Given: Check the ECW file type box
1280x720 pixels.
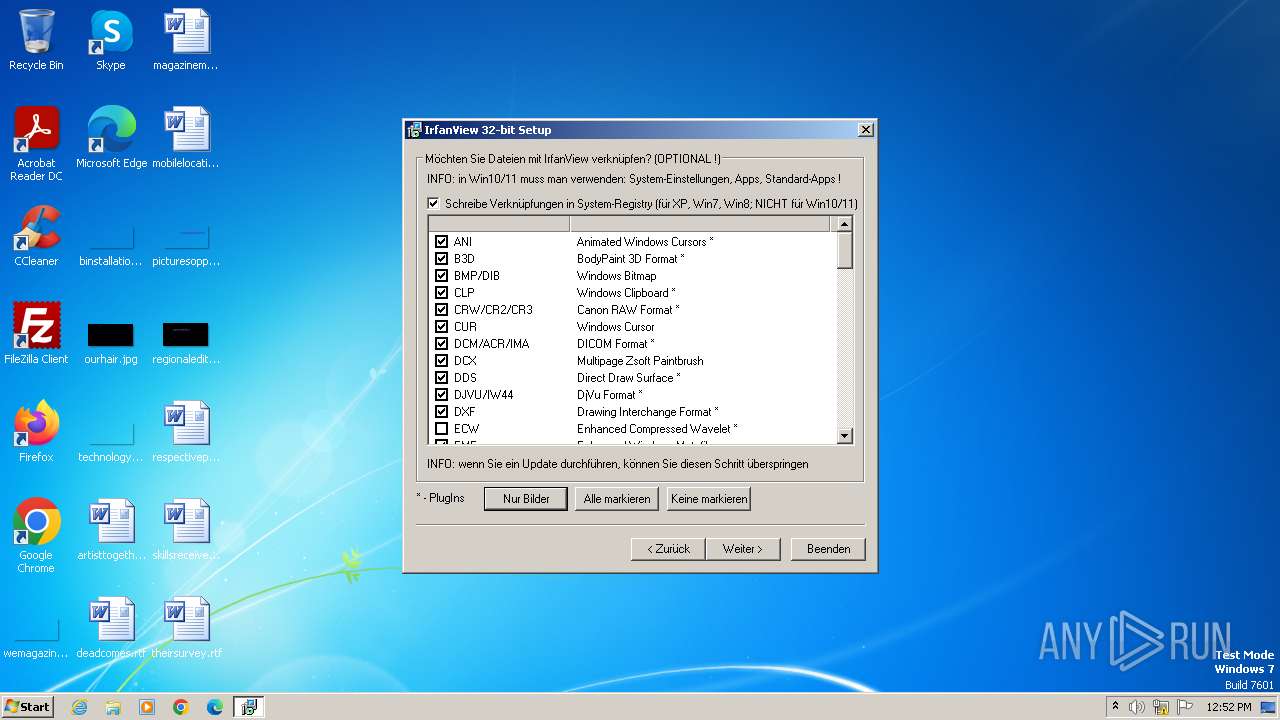Looking at the screenshot, I should 441,429.
